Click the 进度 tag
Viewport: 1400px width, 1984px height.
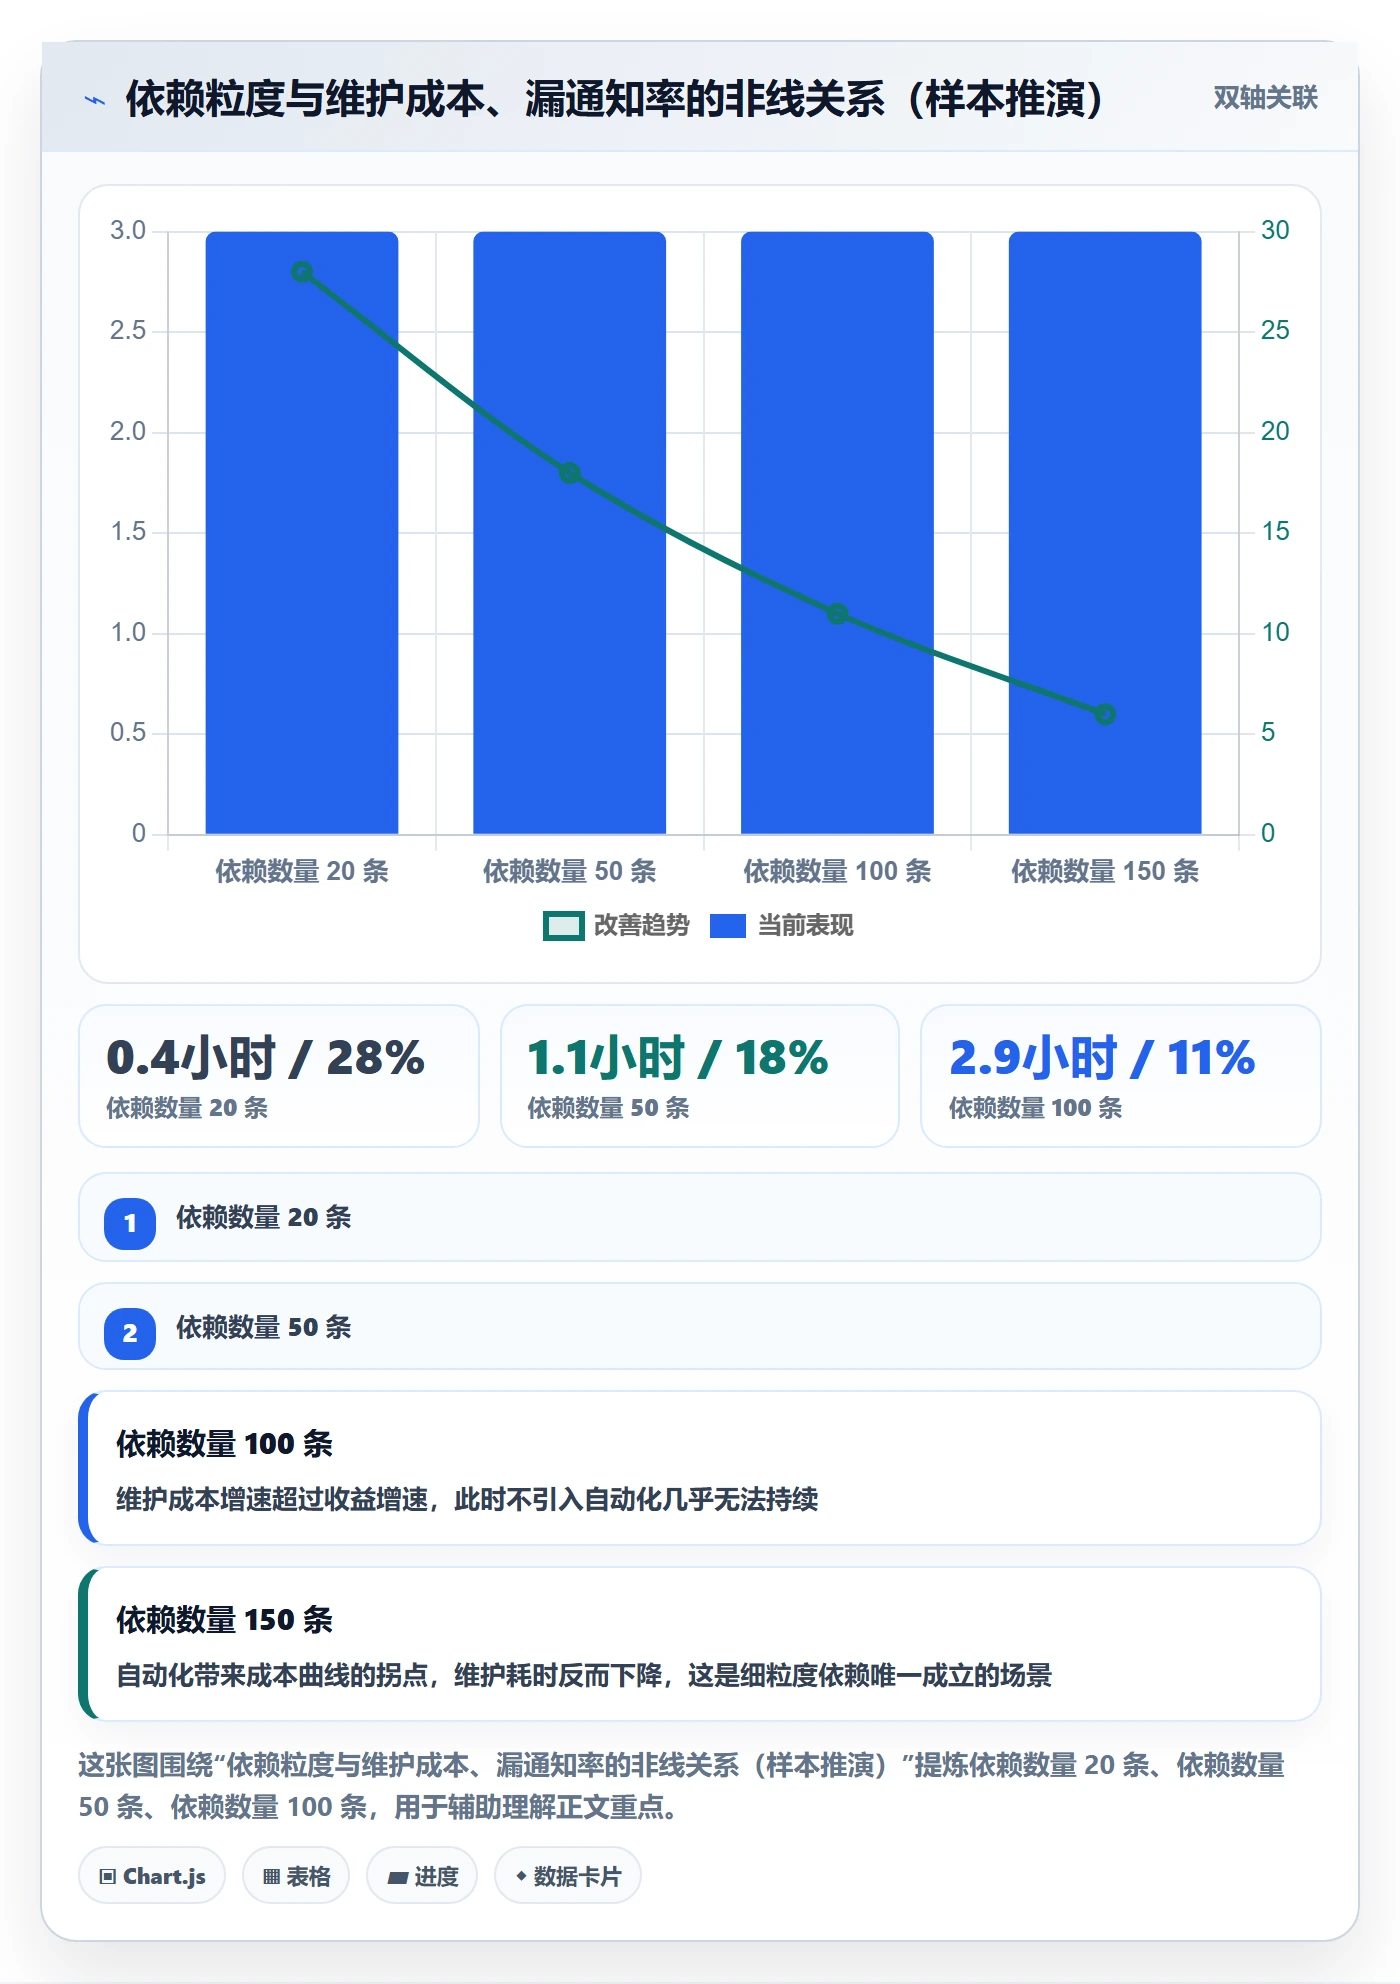point(422,1876)
